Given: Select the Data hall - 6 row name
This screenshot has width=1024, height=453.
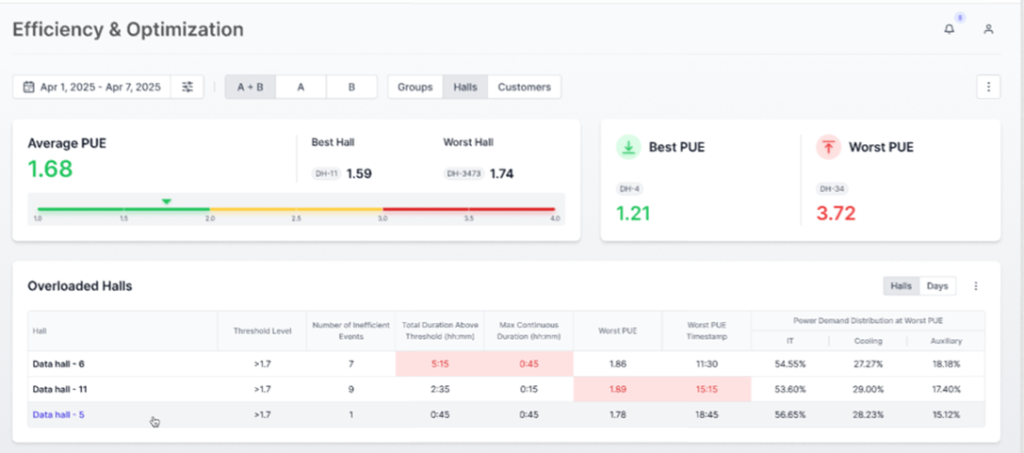Looking at the screenshot, I should (x=58, y=364).
